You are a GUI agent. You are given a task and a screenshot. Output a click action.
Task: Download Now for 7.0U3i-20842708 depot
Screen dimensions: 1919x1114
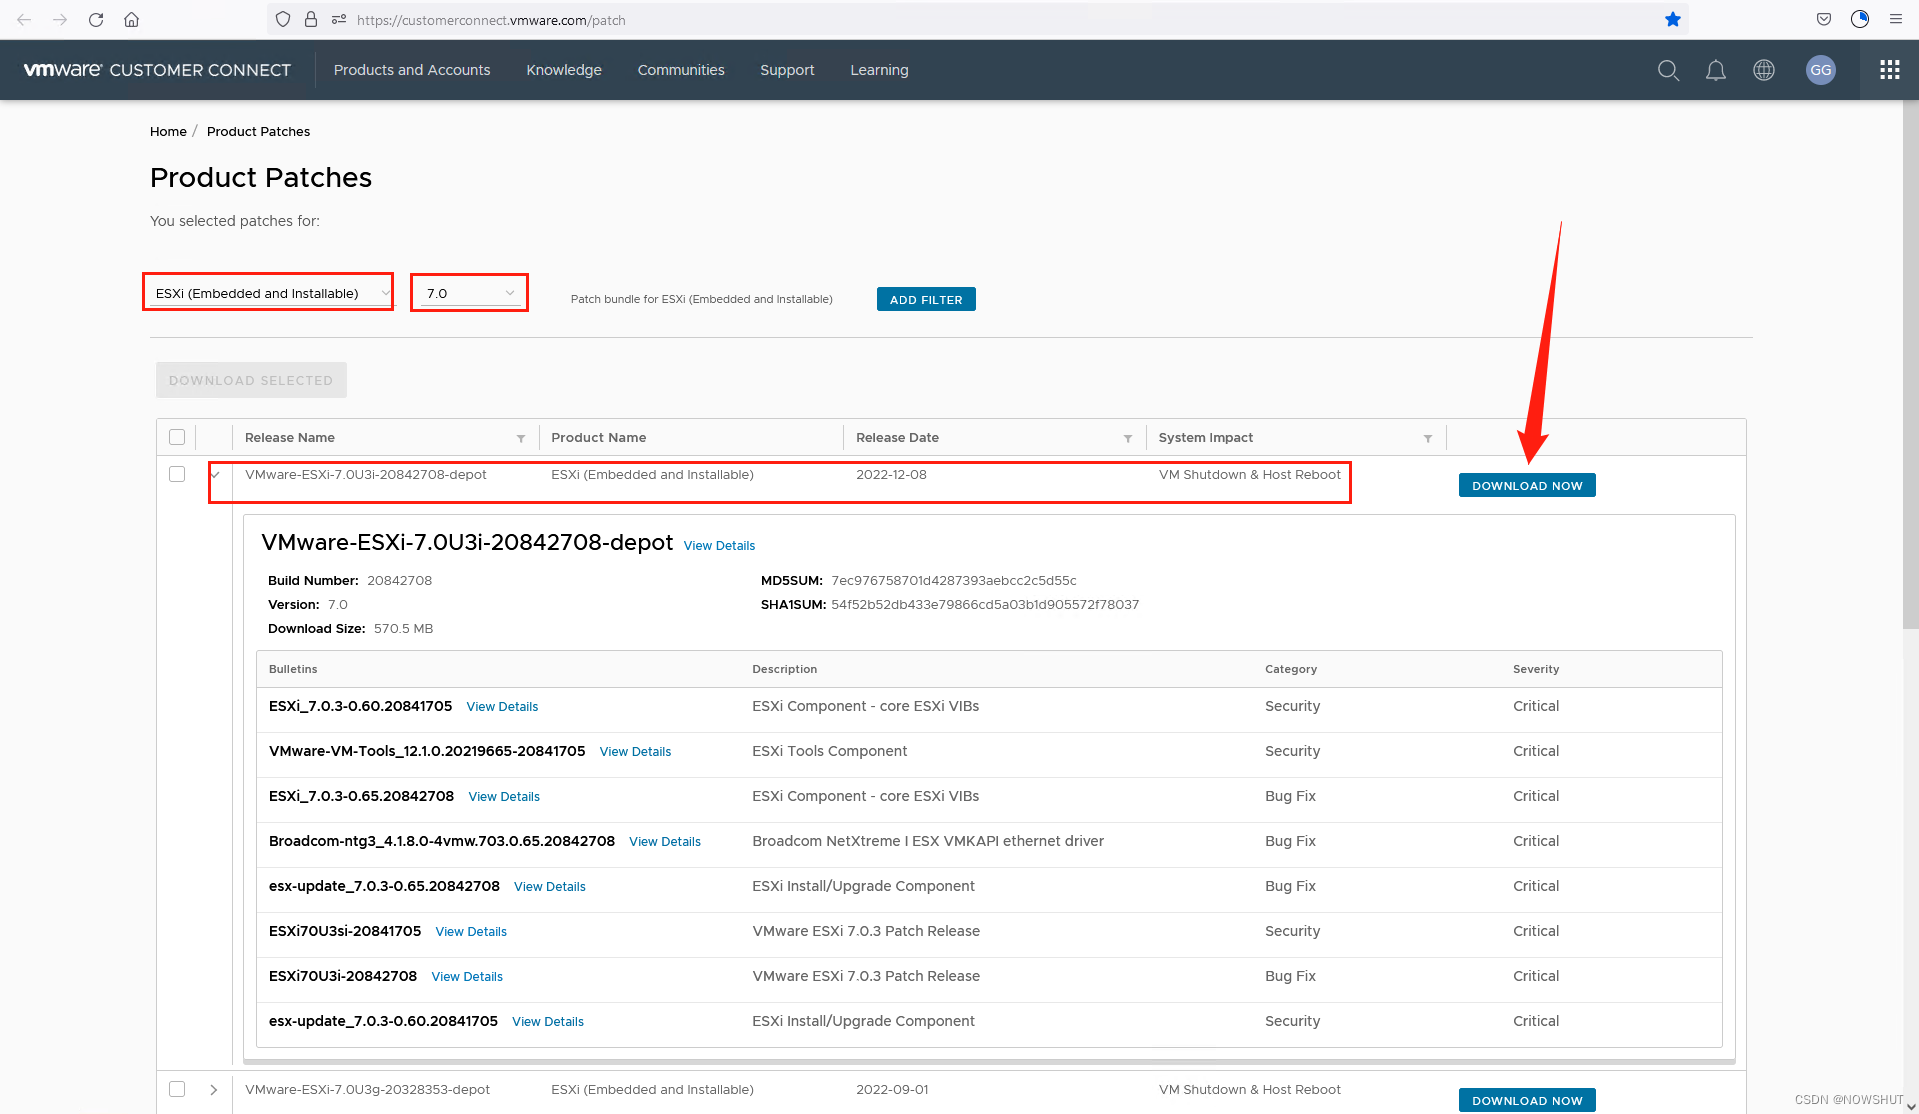[x=1527, y=485]
